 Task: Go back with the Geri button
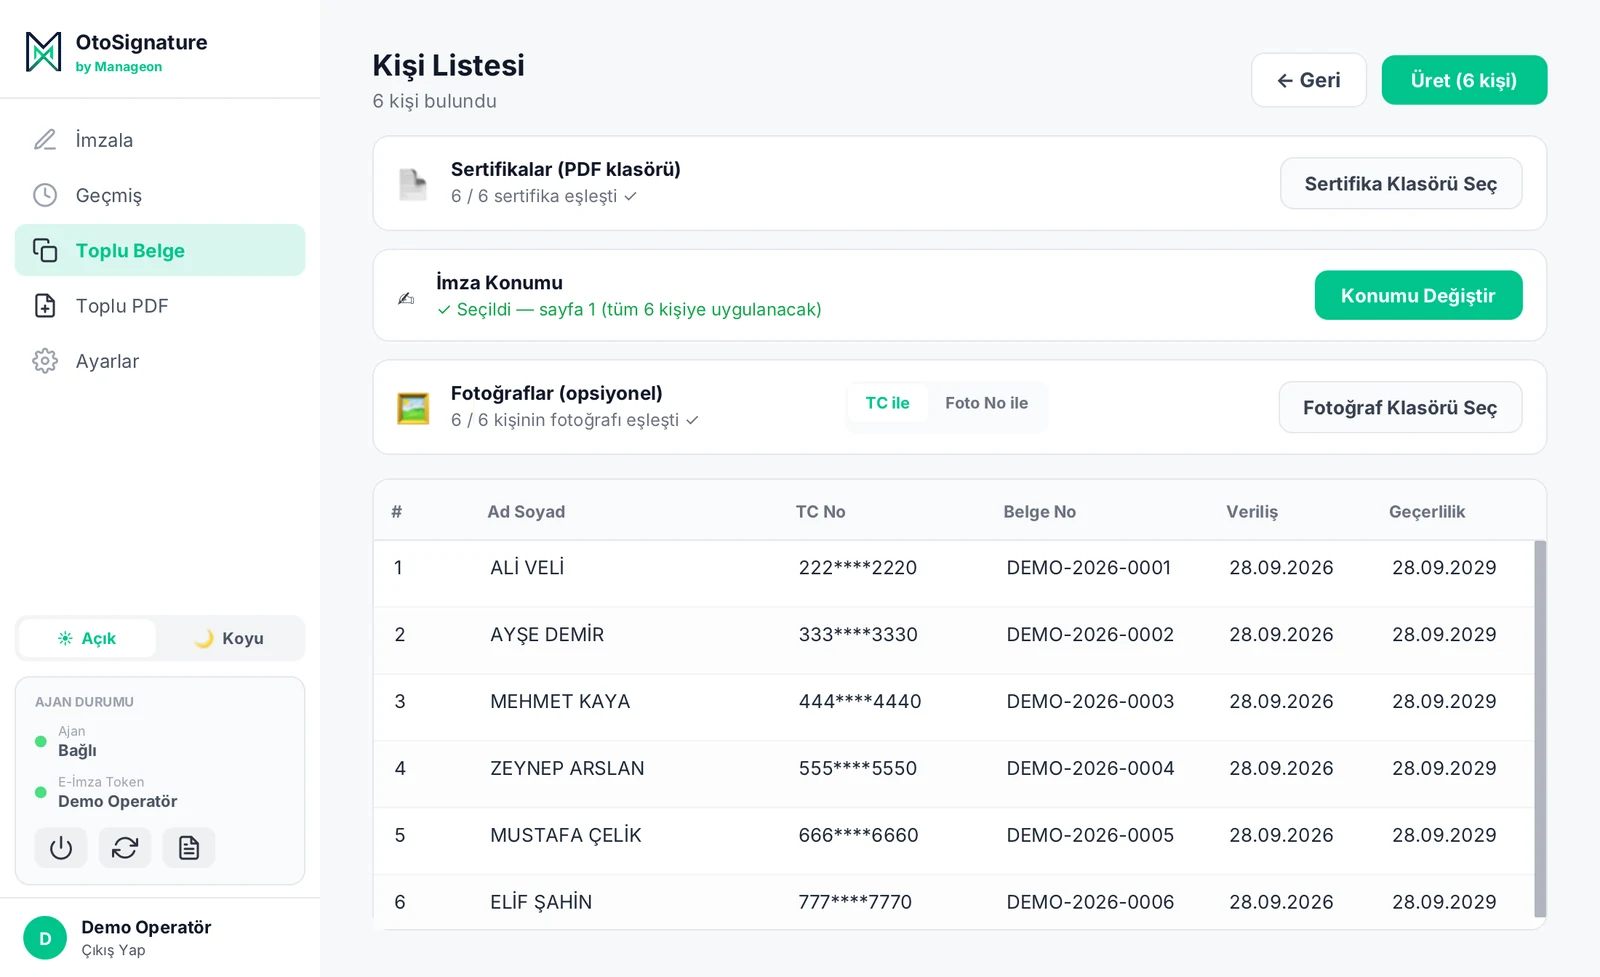[1309, 80]
